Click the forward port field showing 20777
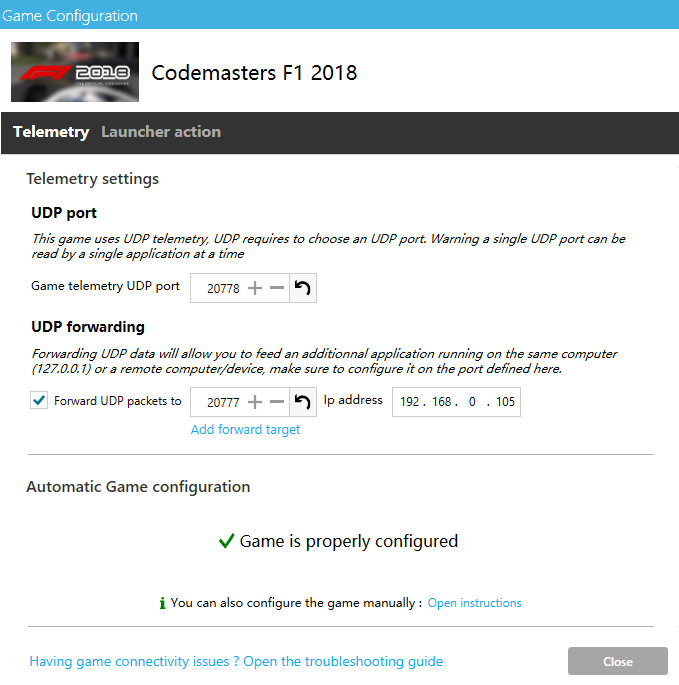679x685 pixels. 223,402
